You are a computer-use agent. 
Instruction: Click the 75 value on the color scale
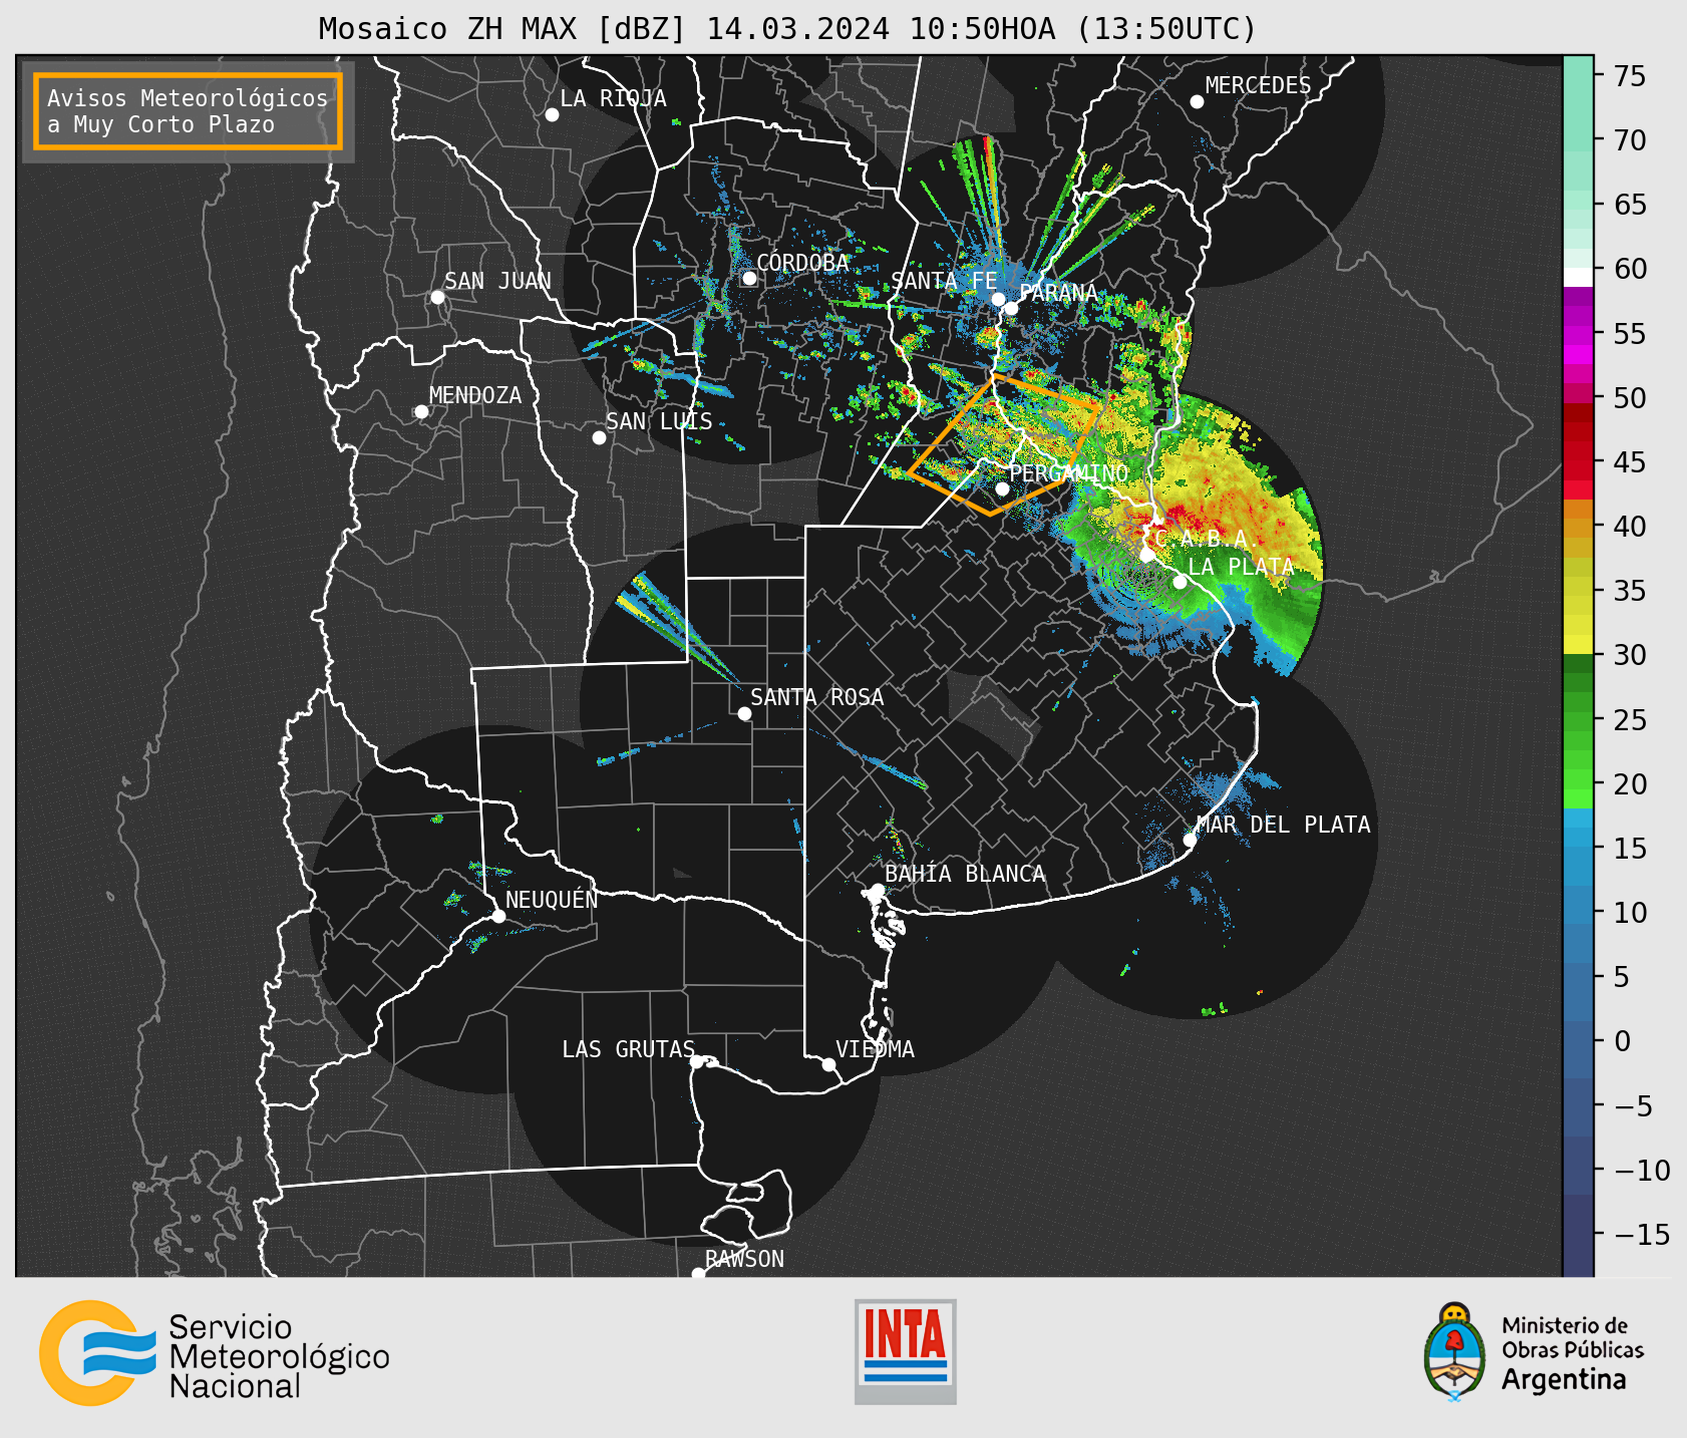pos(1629,76)
